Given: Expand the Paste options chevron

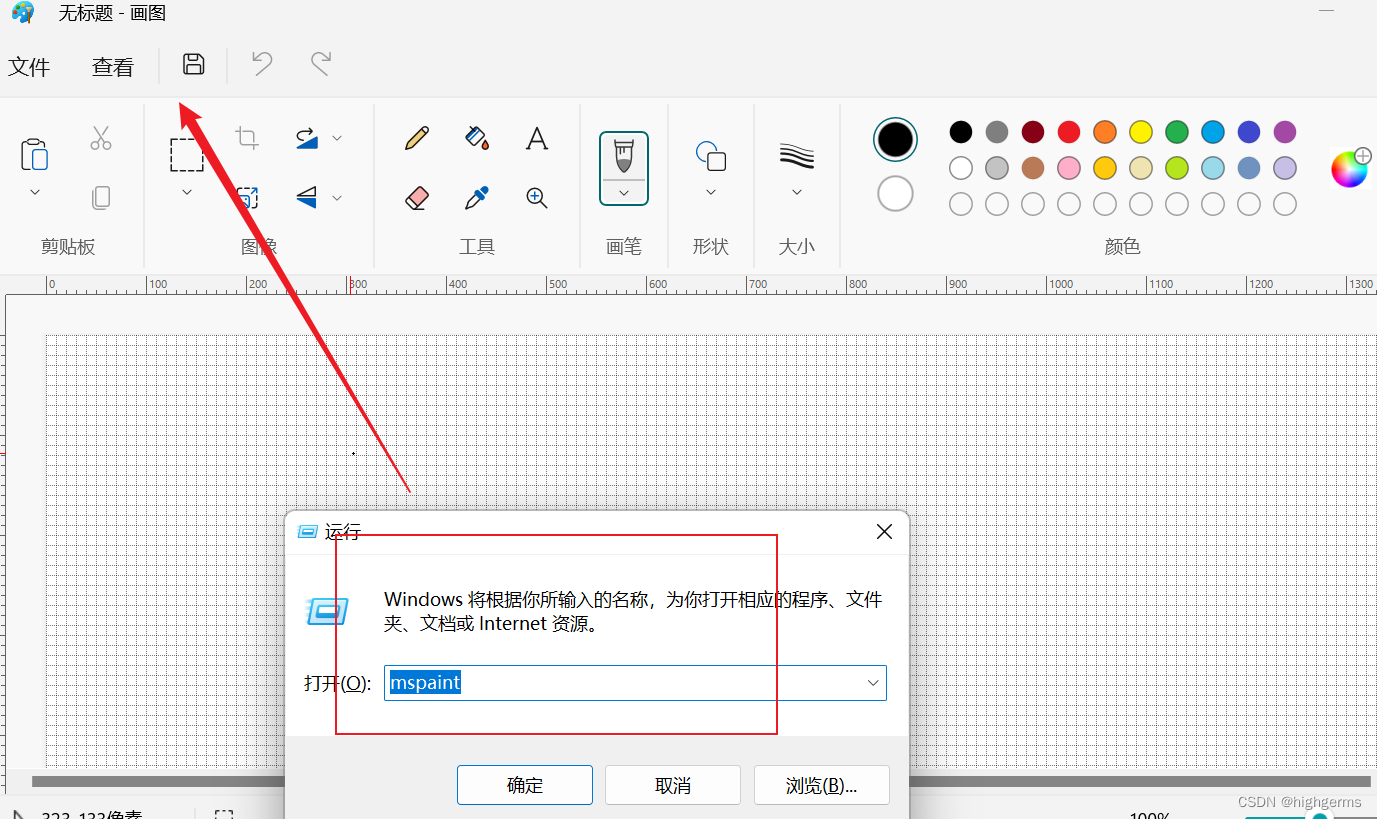Looking at the screenshot, I should [35, 191].
